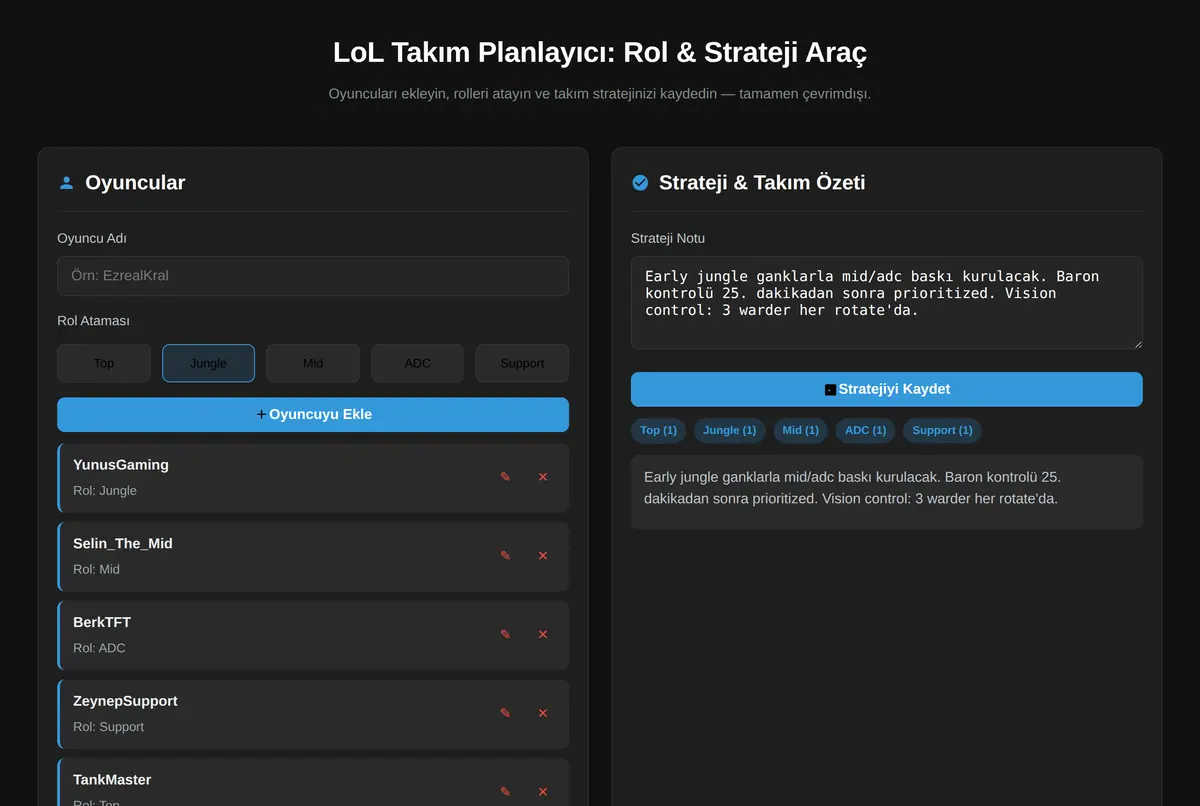Choose the Mid role
The image size is (1200, 806).
313,363
